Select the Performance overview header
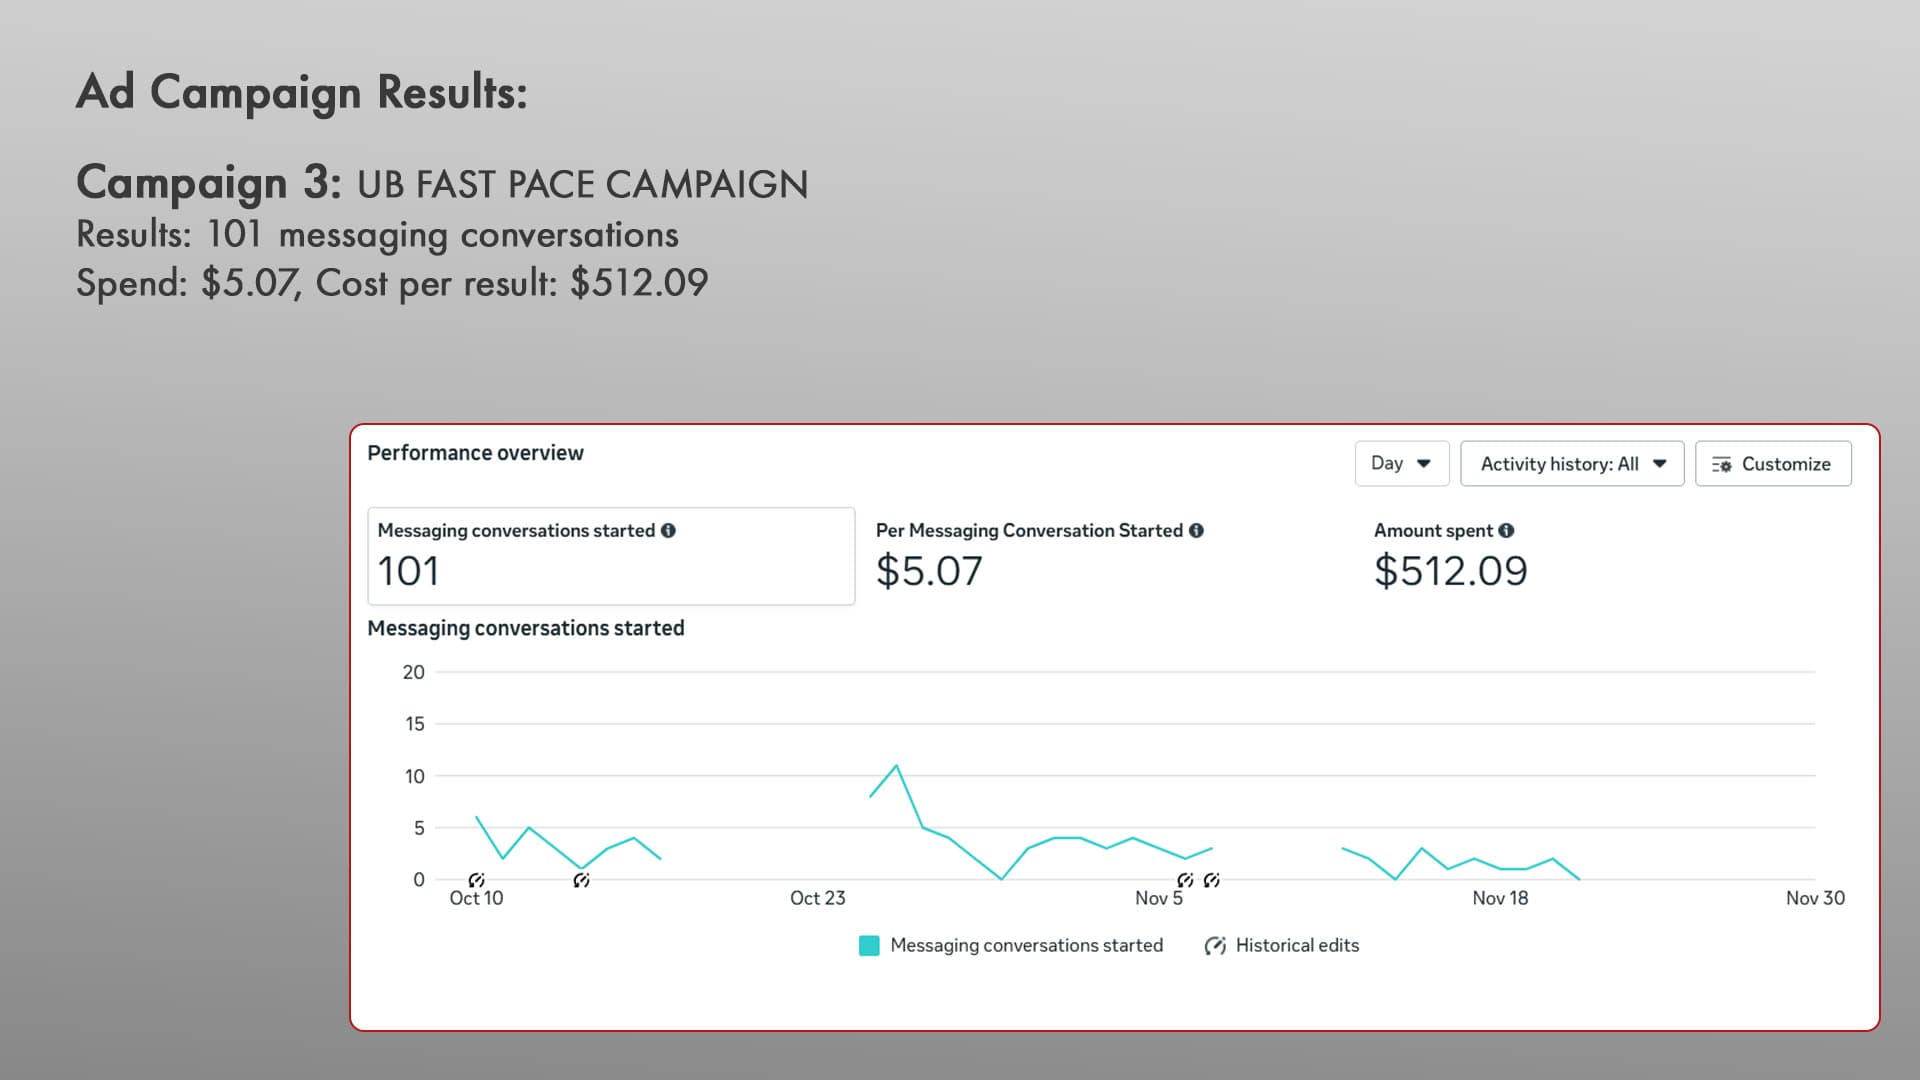 pos(475,452)
